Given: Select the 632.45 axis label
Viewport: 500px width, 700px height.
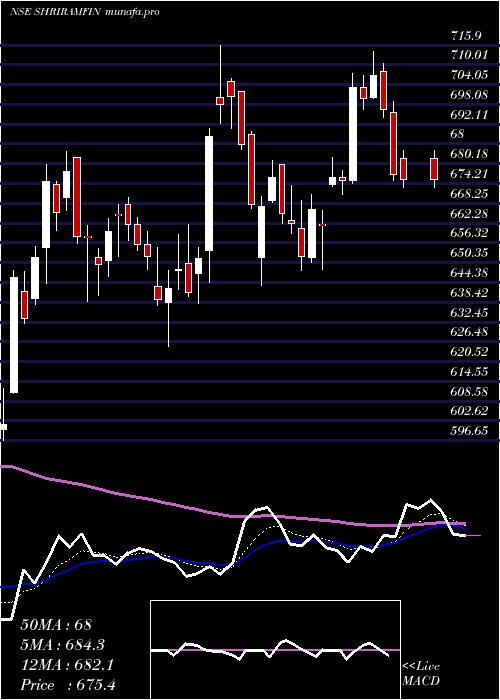Looking at the screenshot, I should [x=469, y=312].
